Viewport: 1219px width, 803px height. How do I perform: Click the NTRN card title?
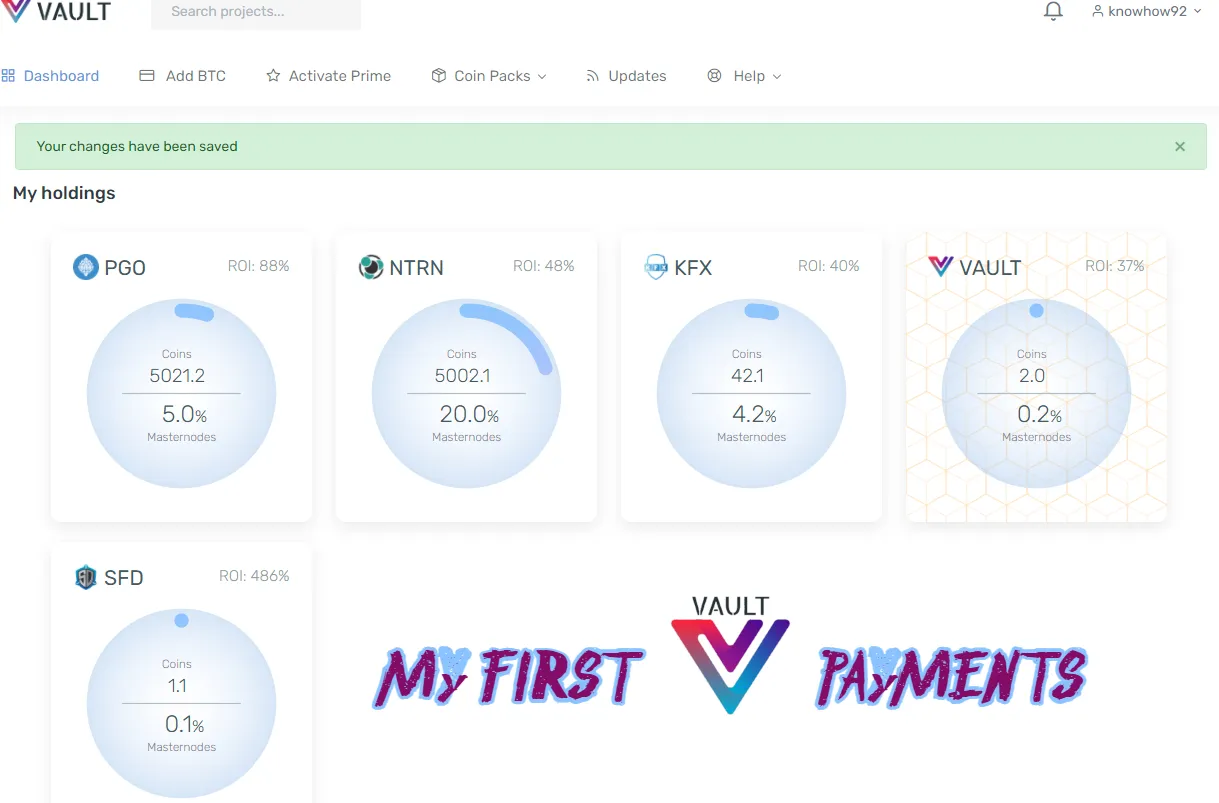[417, 268]
